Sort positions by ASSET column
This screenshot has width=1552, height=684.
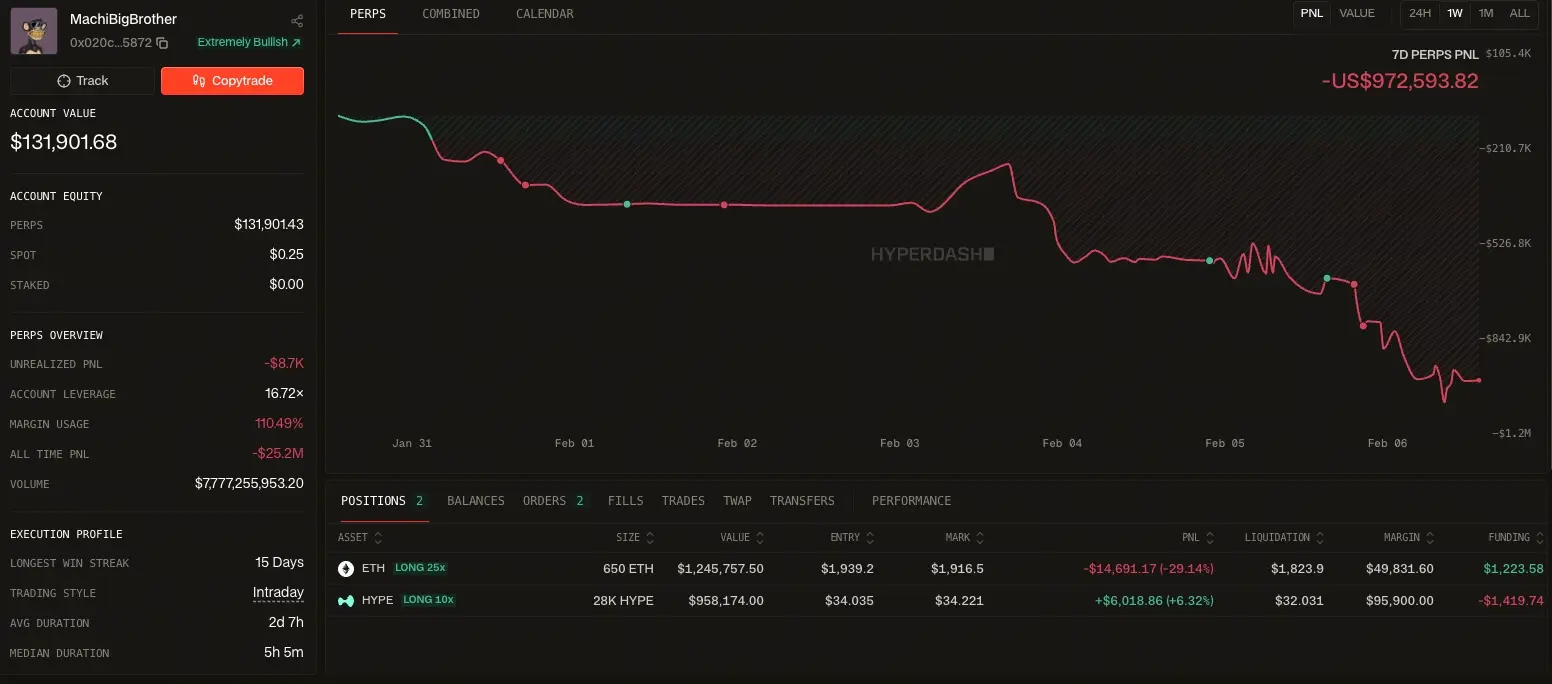tap(360, 538)
